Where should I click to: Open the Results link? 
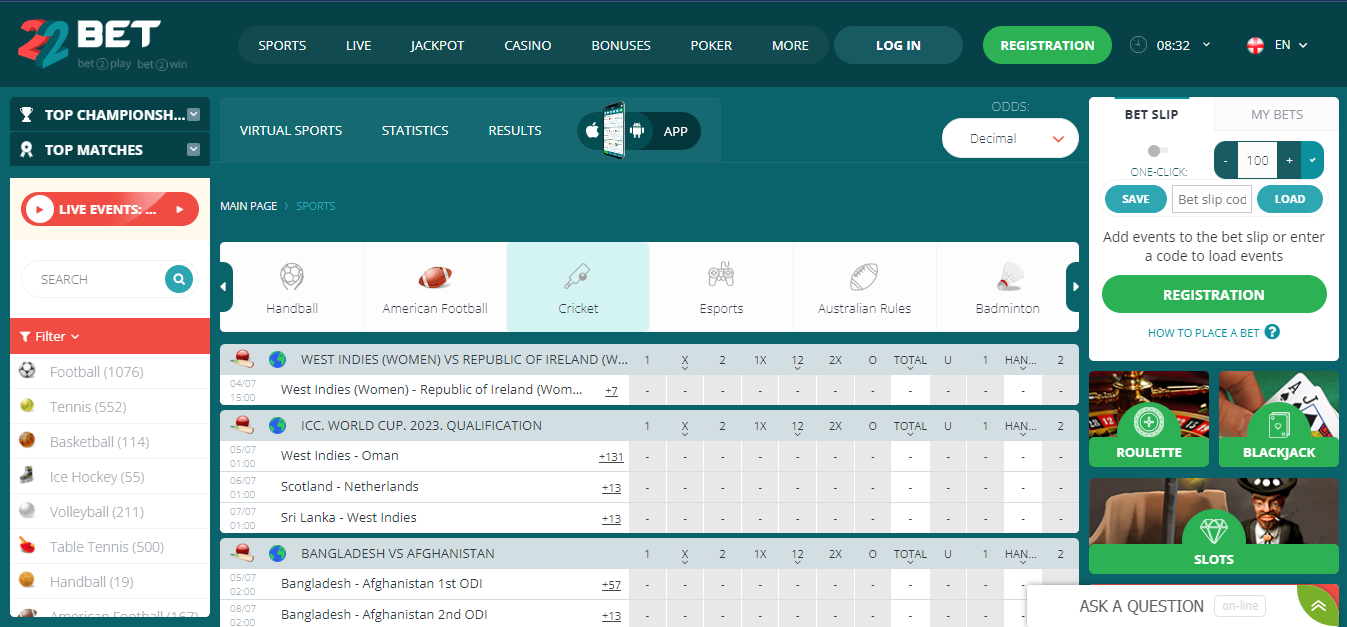click(x=515, y=131)
